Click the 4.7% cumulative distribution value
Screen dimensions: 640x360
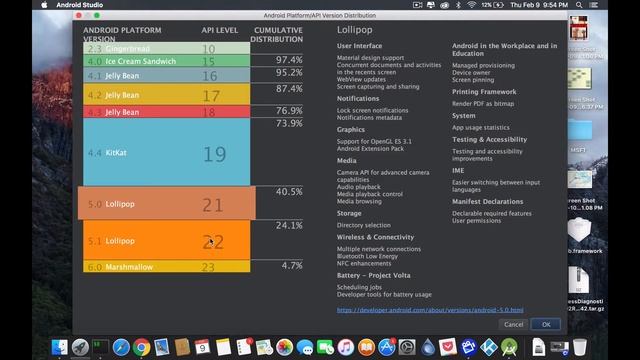(292, 266)
